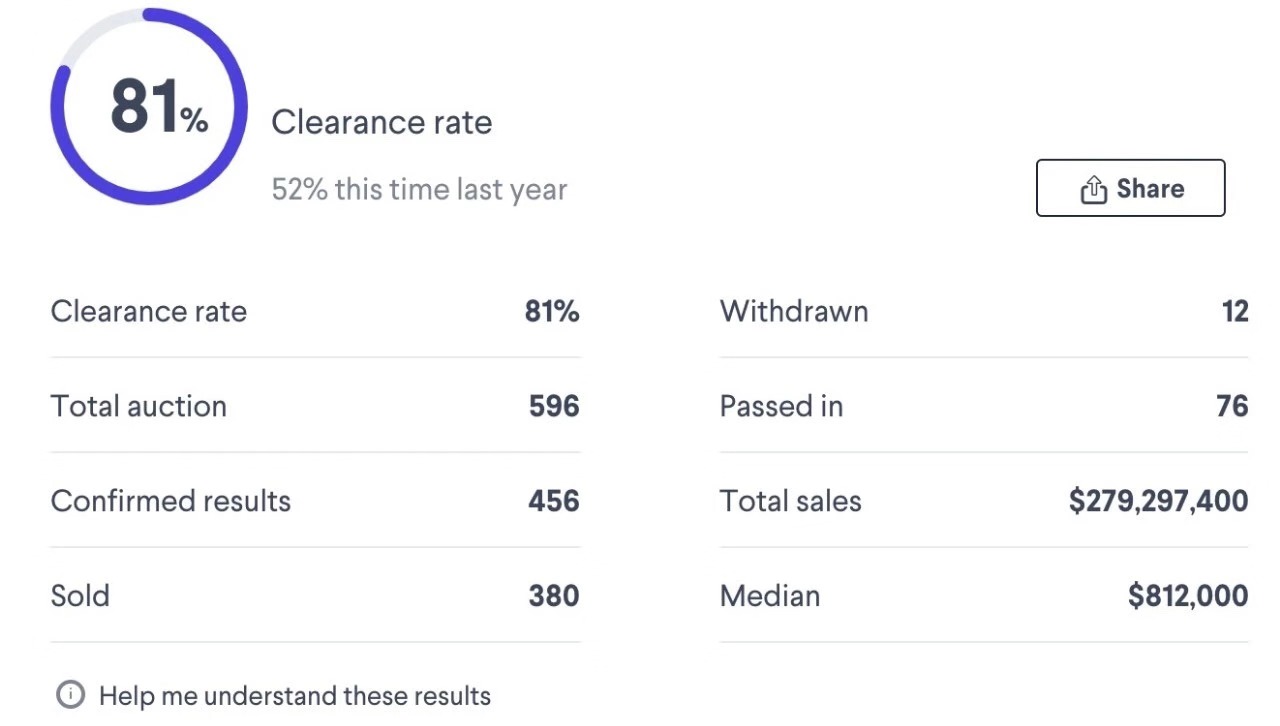Select the 76 passed in value
This screenshot has width=1280, height=726.
(1232, 406)
